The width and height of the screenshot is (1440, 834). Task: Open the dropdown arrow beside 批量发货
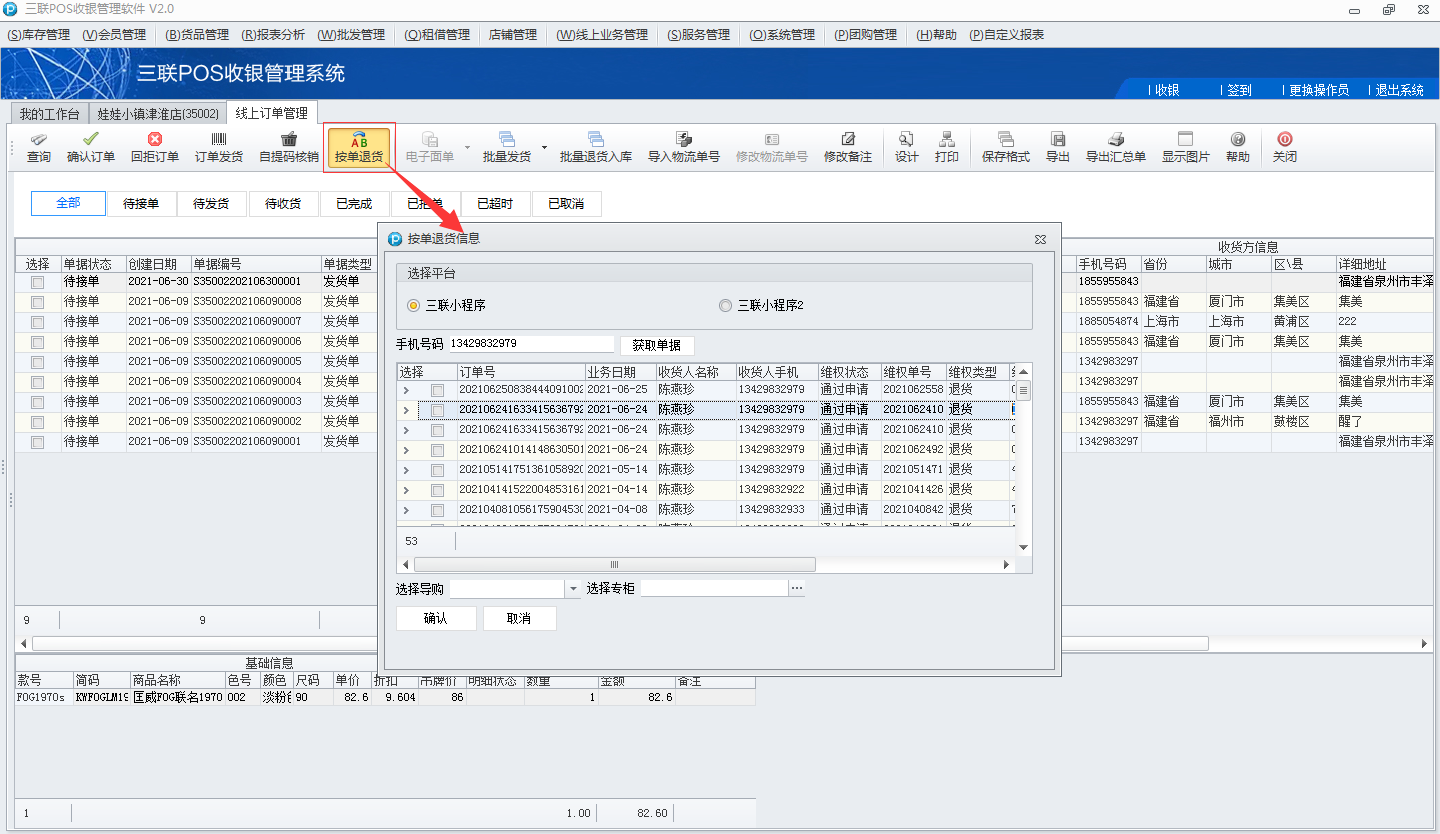click(544, 147)
